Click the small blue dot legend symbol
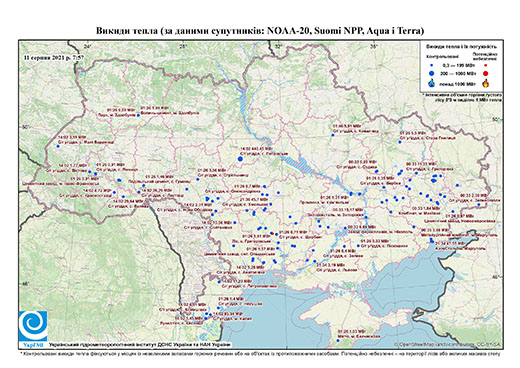This screenshot has width=520, height=368. click(x=431, y=66)
